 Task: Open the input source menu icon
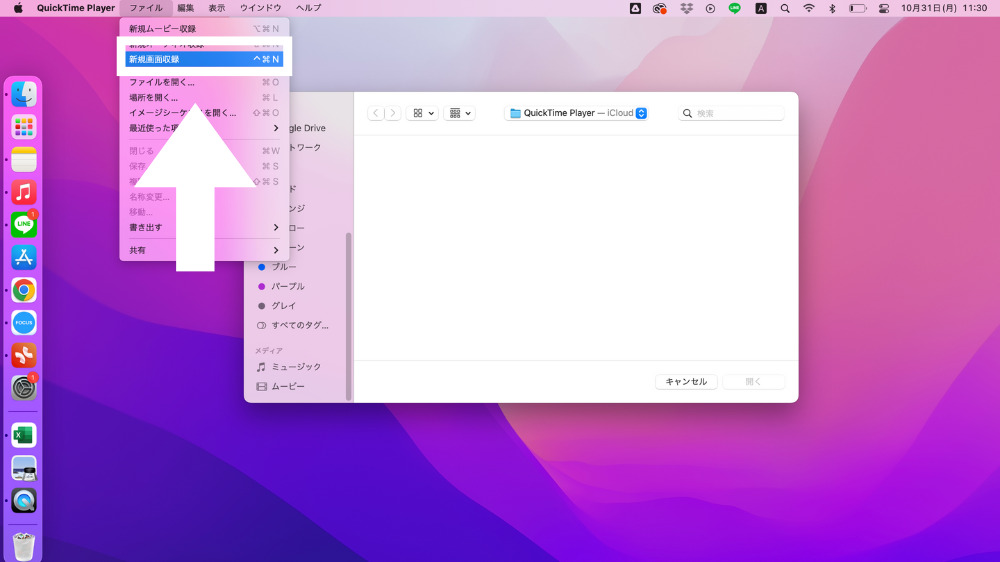coord(761,8)
